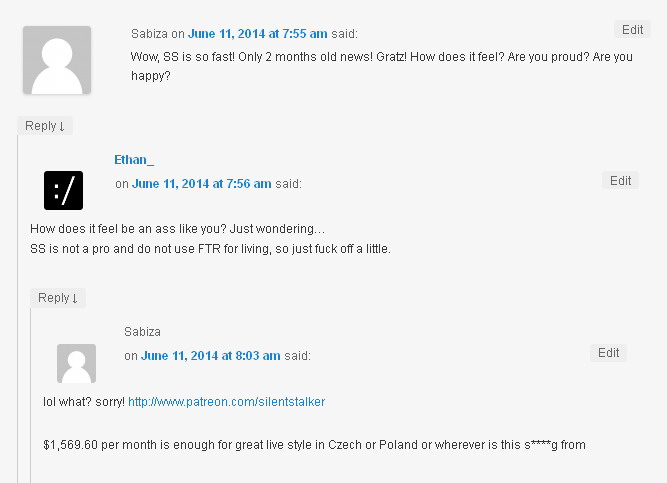Click Sabiza's avatar on the top comment
The width and height of the screenshot is (667, 483).
tap(56, 60)
